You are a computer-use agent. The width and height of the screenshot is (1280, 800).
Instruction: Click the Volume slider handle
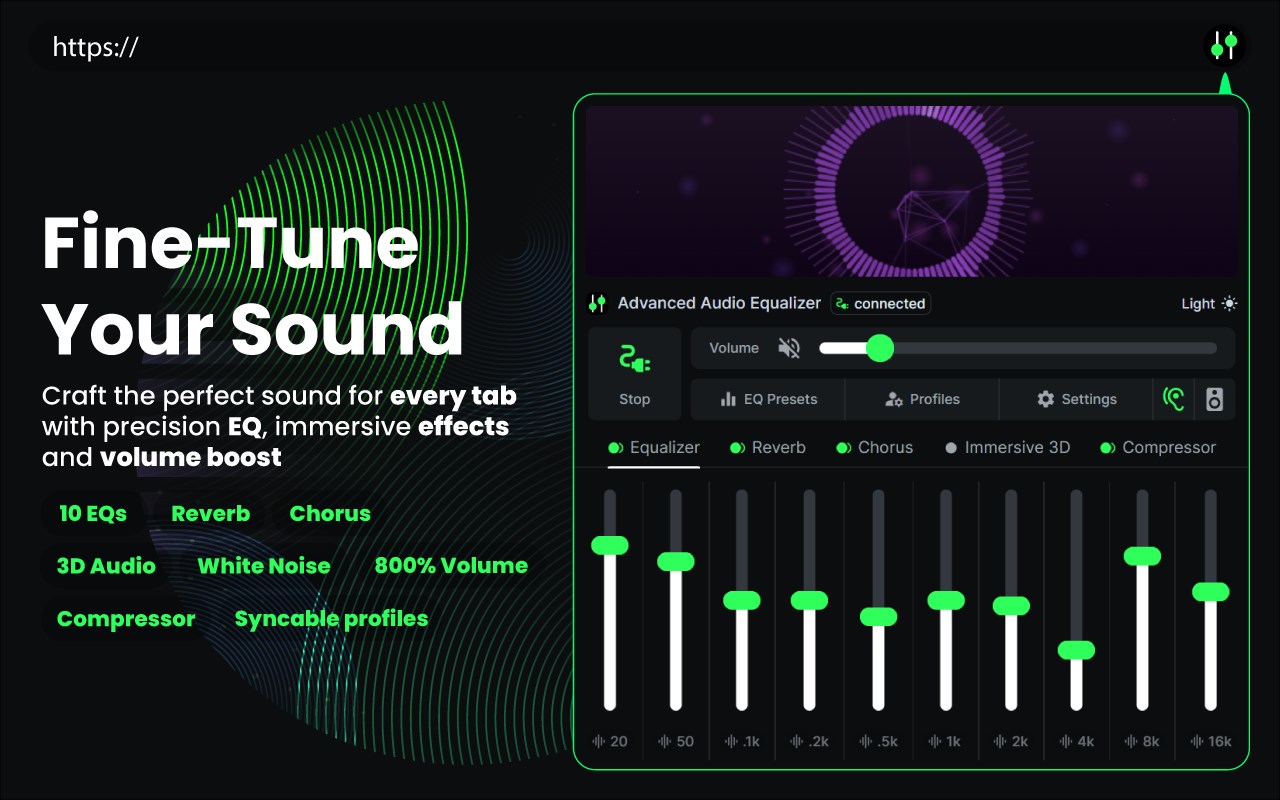(x=880, y=348)
